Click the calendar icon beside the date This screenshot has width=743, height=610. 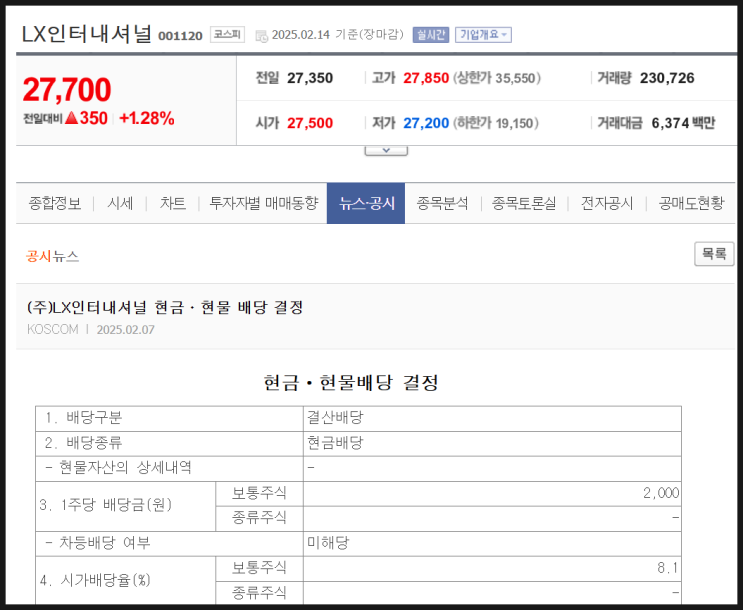tap(261, 36)
